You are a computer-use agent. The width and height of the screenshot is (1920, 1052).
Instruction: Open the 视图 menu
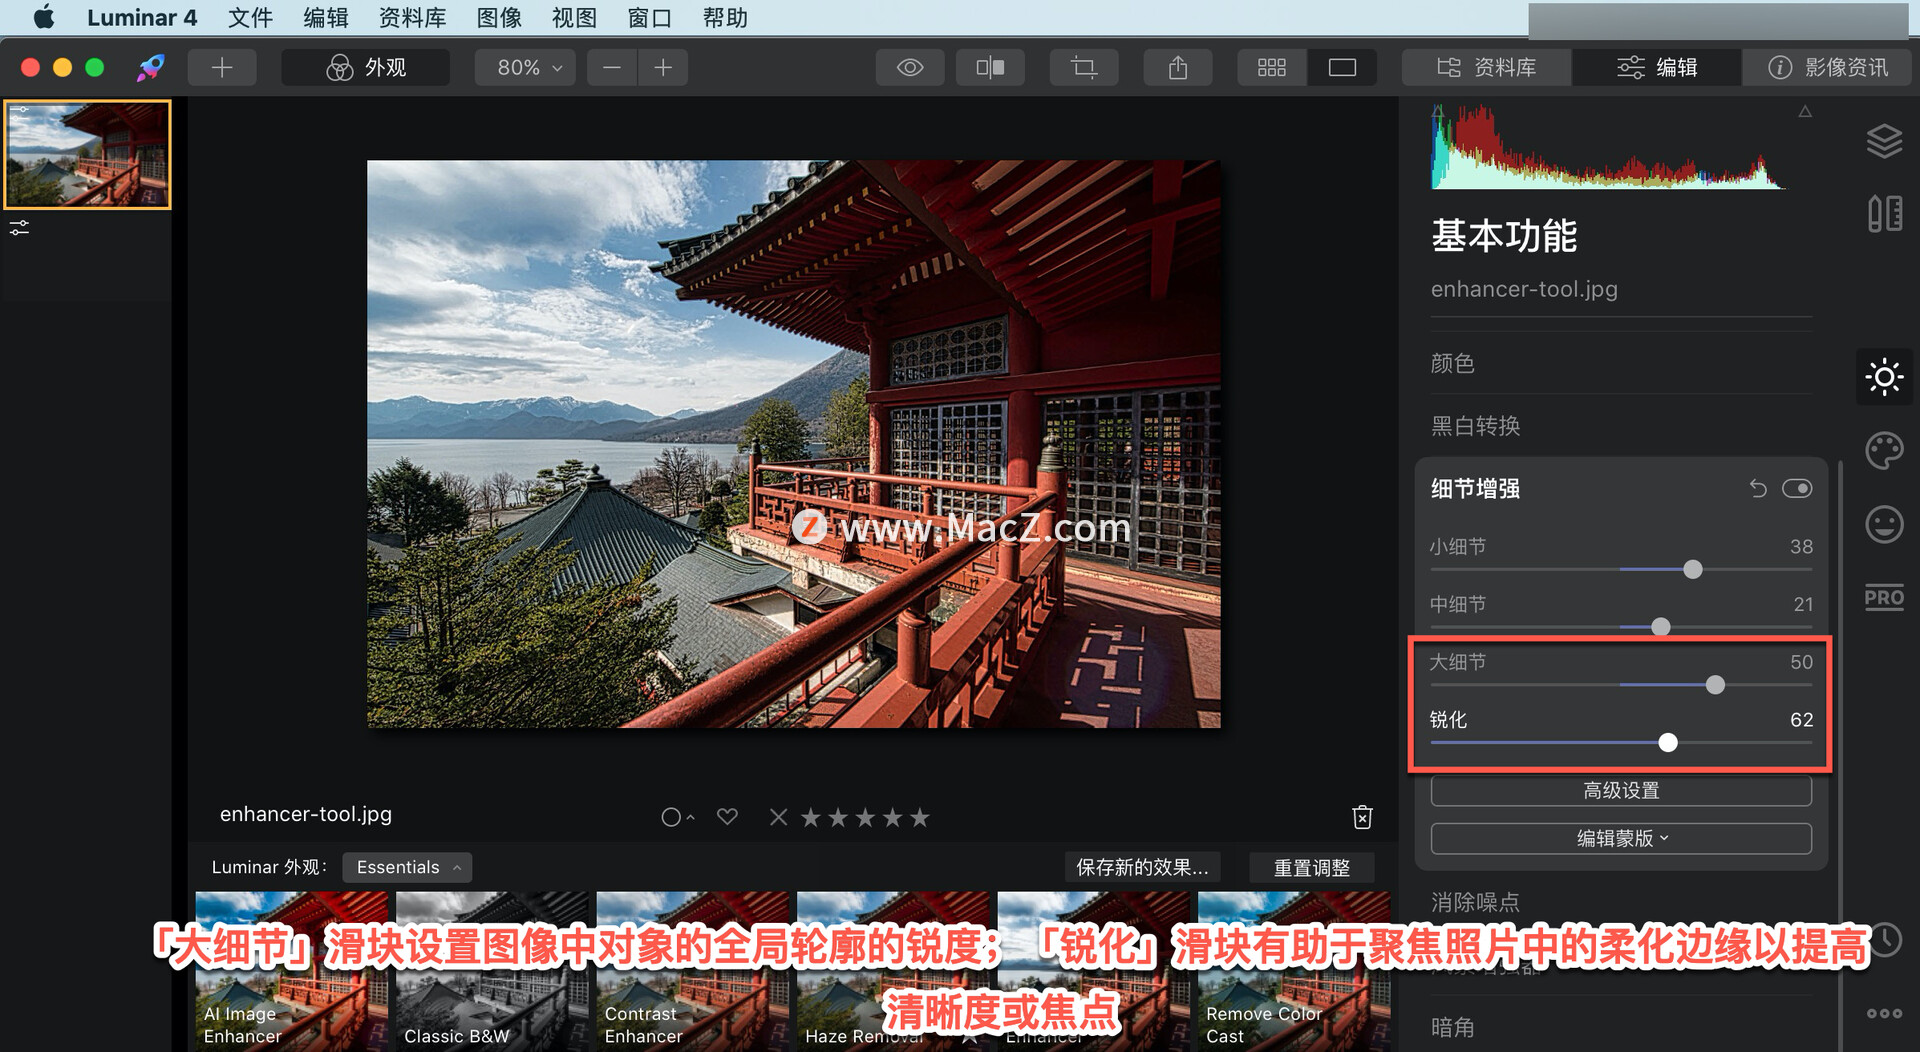click(574, 17)
